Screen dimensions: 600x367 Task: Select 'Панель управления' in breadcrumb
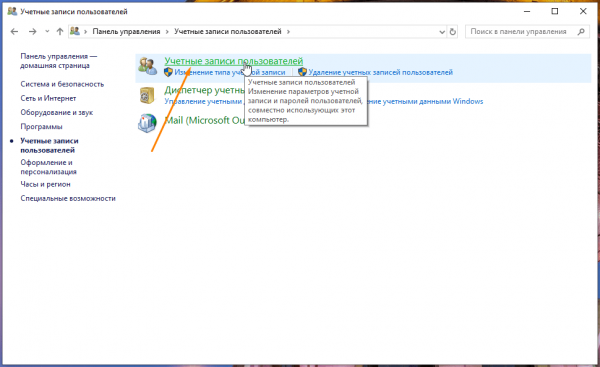click(x=126, y=32)
